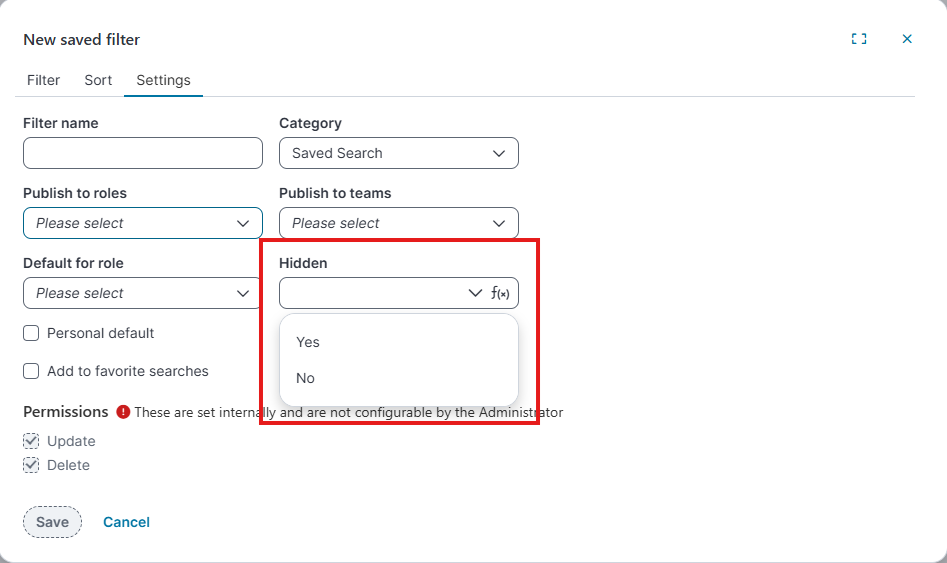Switch to the Sort tab

[x=98, y=80]
